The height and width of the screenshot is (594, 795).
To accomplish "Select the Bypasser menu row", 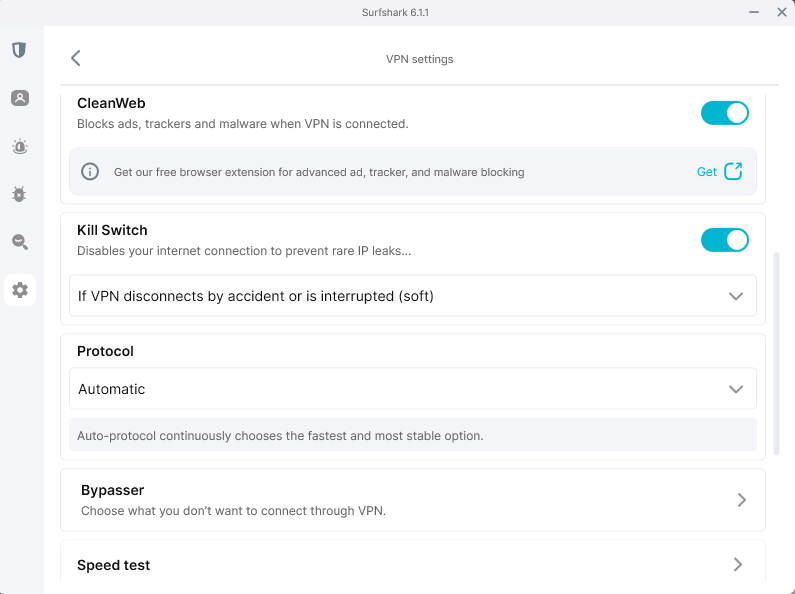I will click(x=400, y=500).
